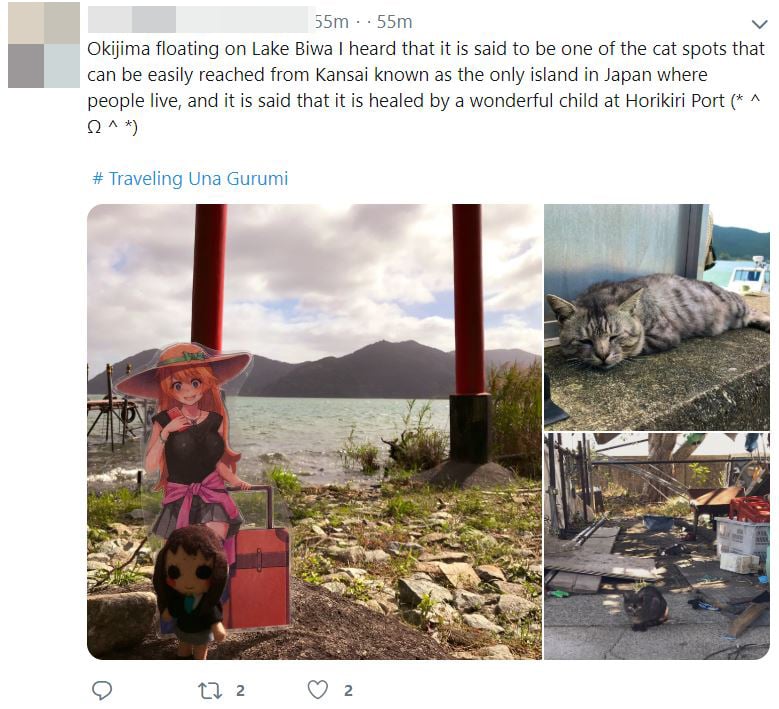The height and width of the screenshot is (709, 779).
Task: Open the cat in yard photo
Action: (657, 547)
